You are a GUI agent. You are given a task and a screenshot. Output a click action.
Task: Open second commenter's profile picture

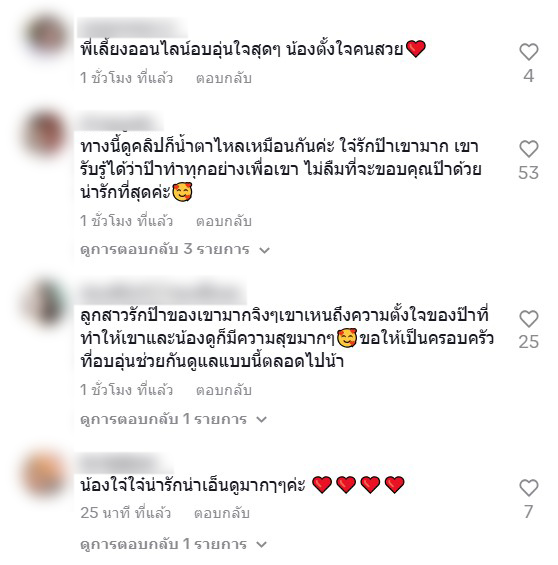46,134
